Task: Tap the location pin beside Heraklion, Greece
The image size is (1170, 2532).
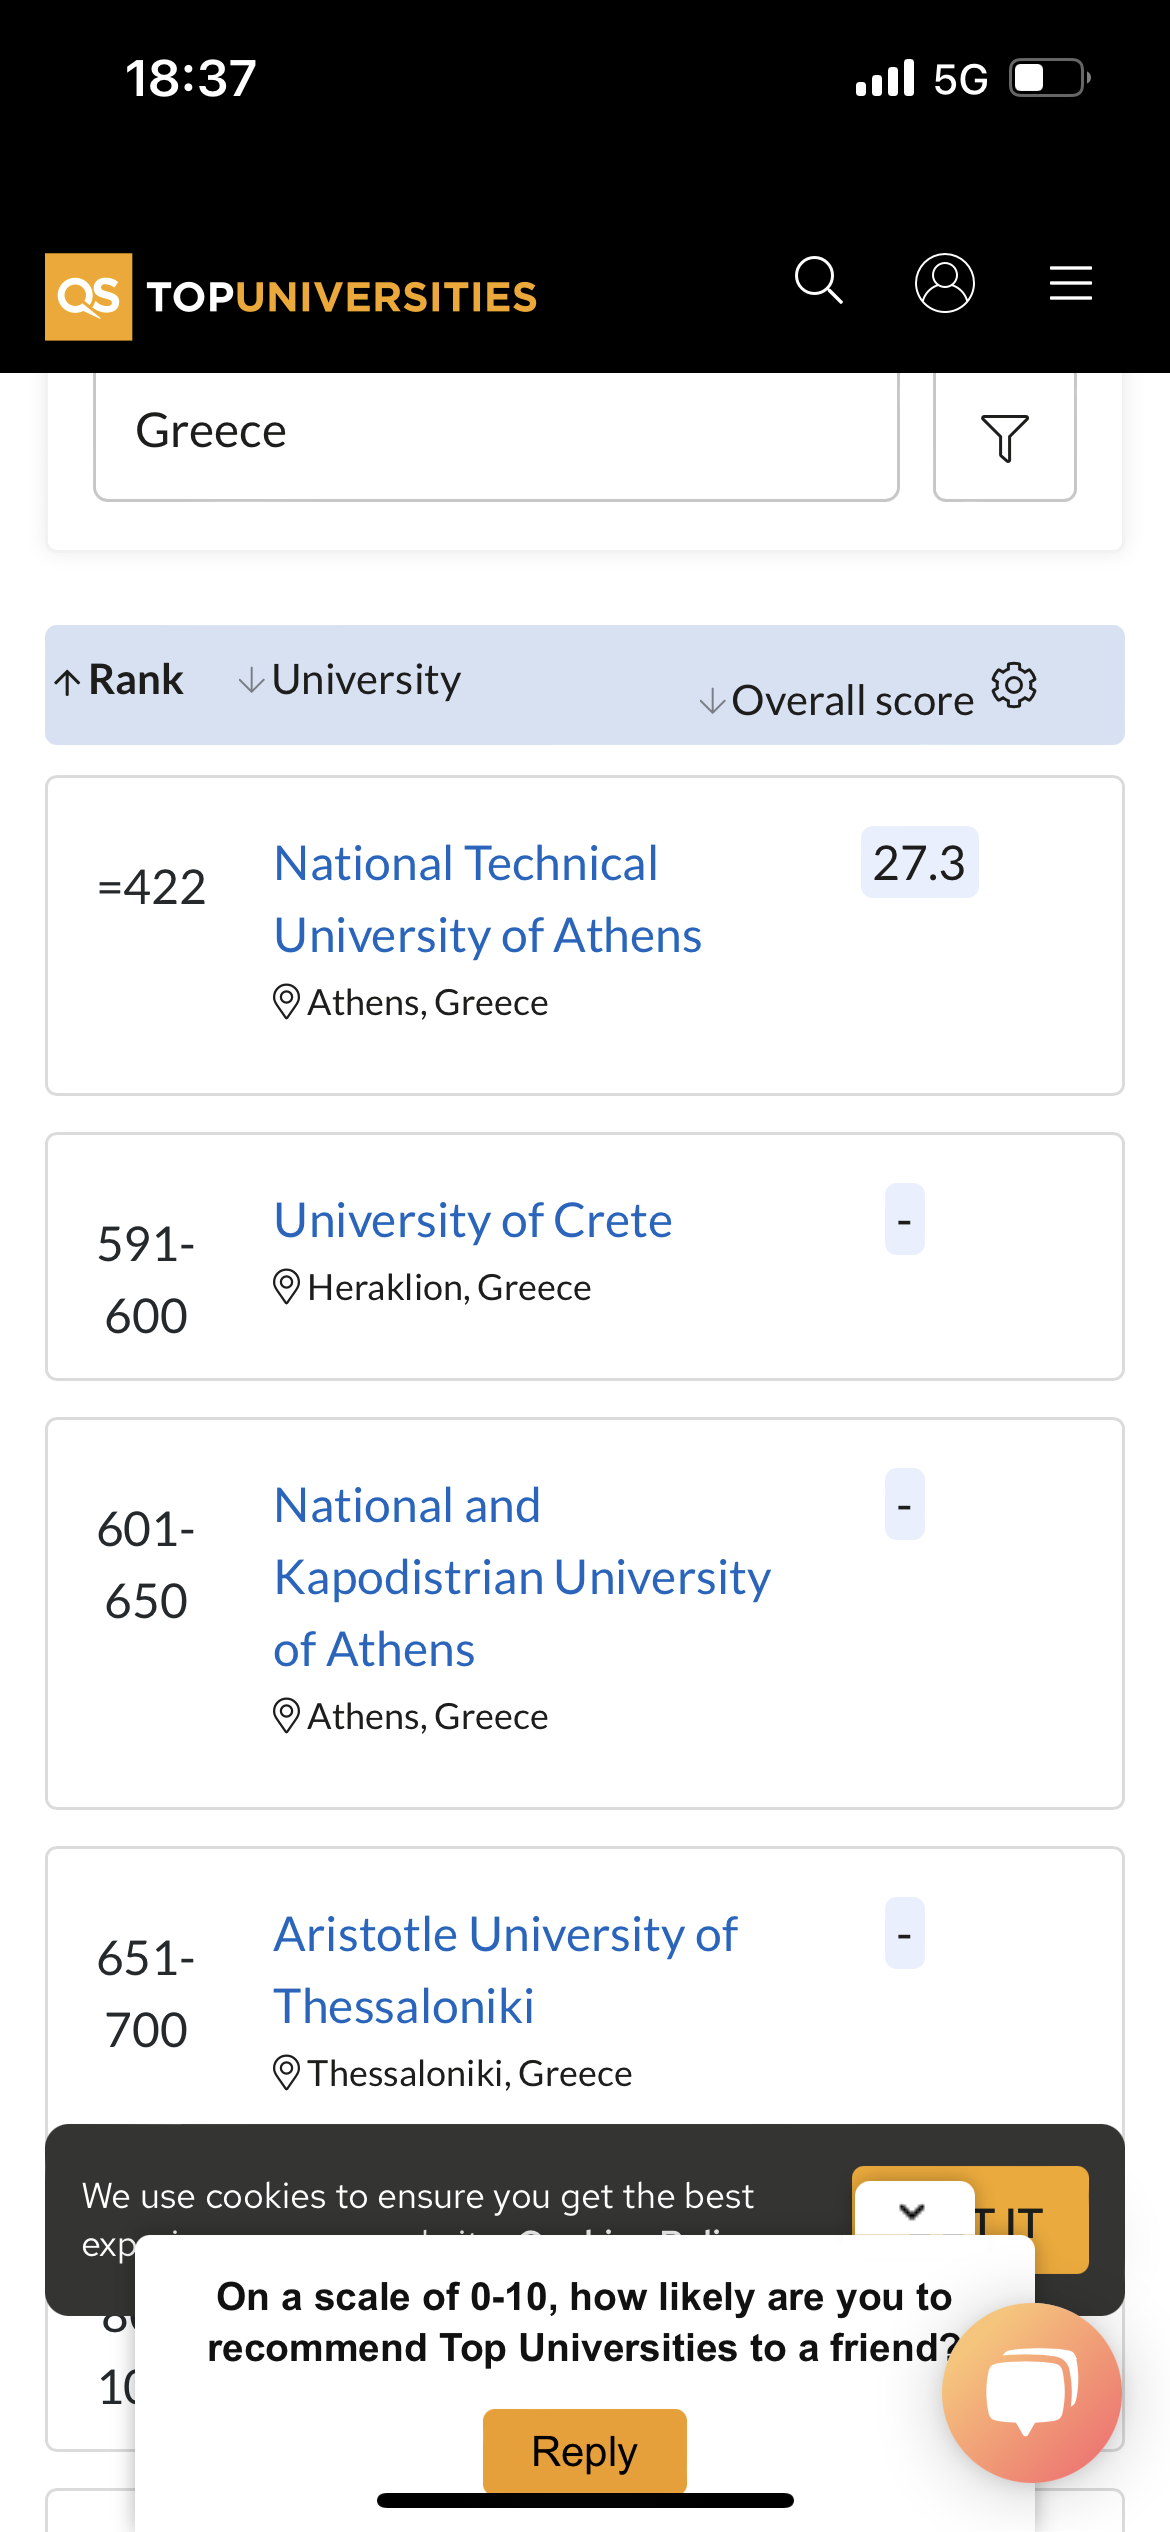Action: click(x=286, y=1287)
